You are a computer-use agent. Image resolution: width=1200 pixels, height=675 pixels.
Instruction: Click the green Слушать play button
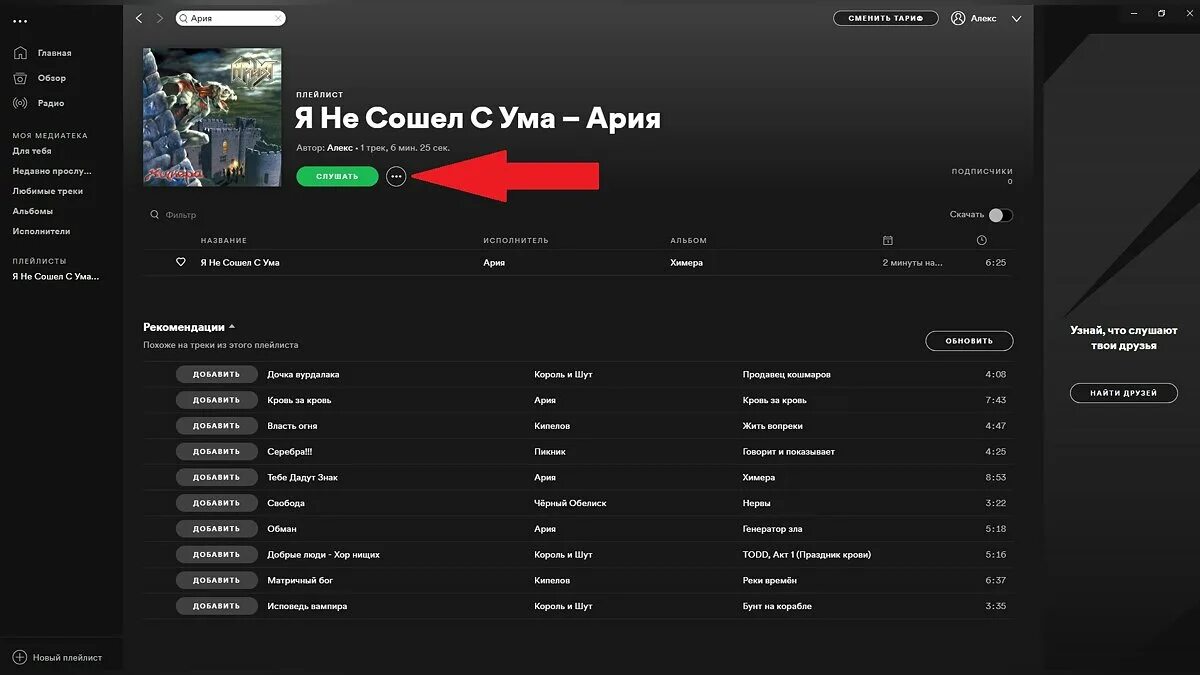tap(337, 176)
